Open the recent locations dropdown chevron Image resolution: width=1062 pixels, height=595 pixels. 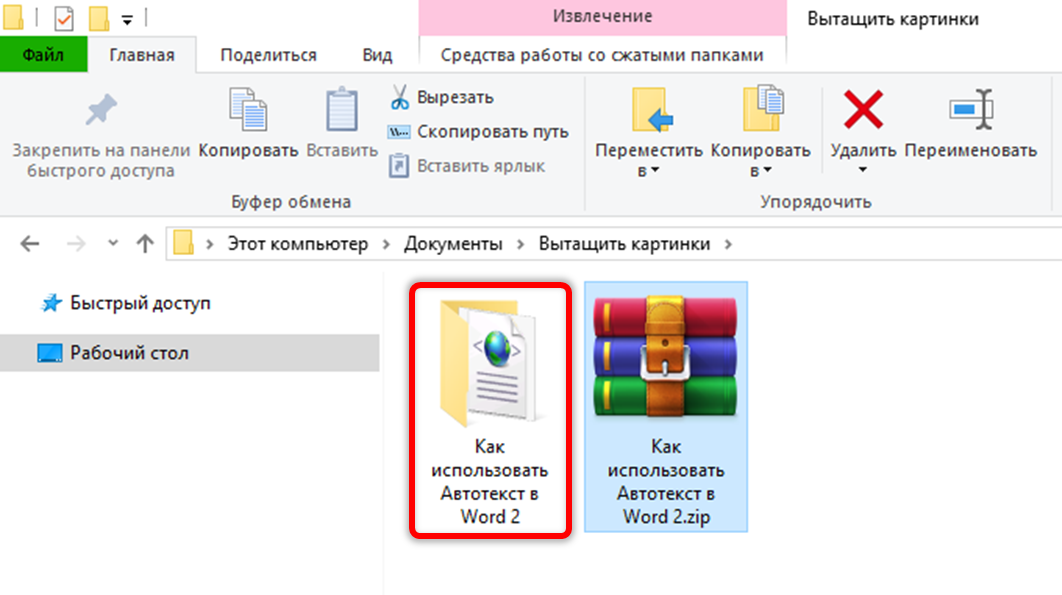(113, 243)
